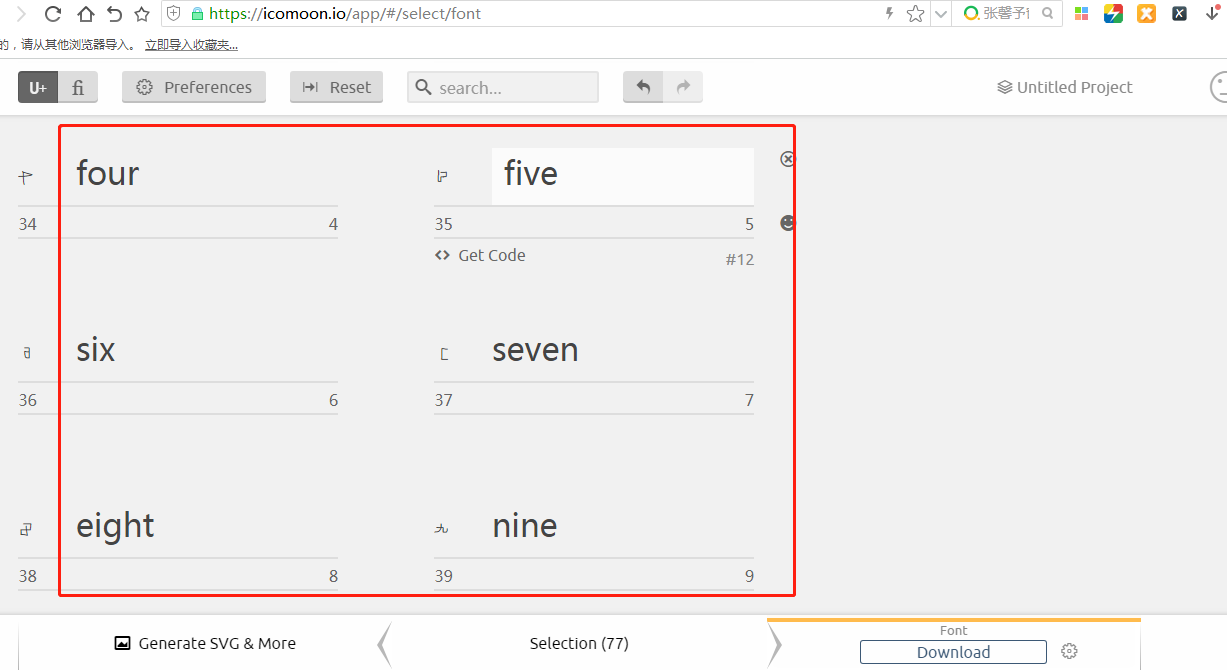This screenshot has width=1227, height=670.
Task: Select the glyph icon next to eight
Action: [26, 529]
